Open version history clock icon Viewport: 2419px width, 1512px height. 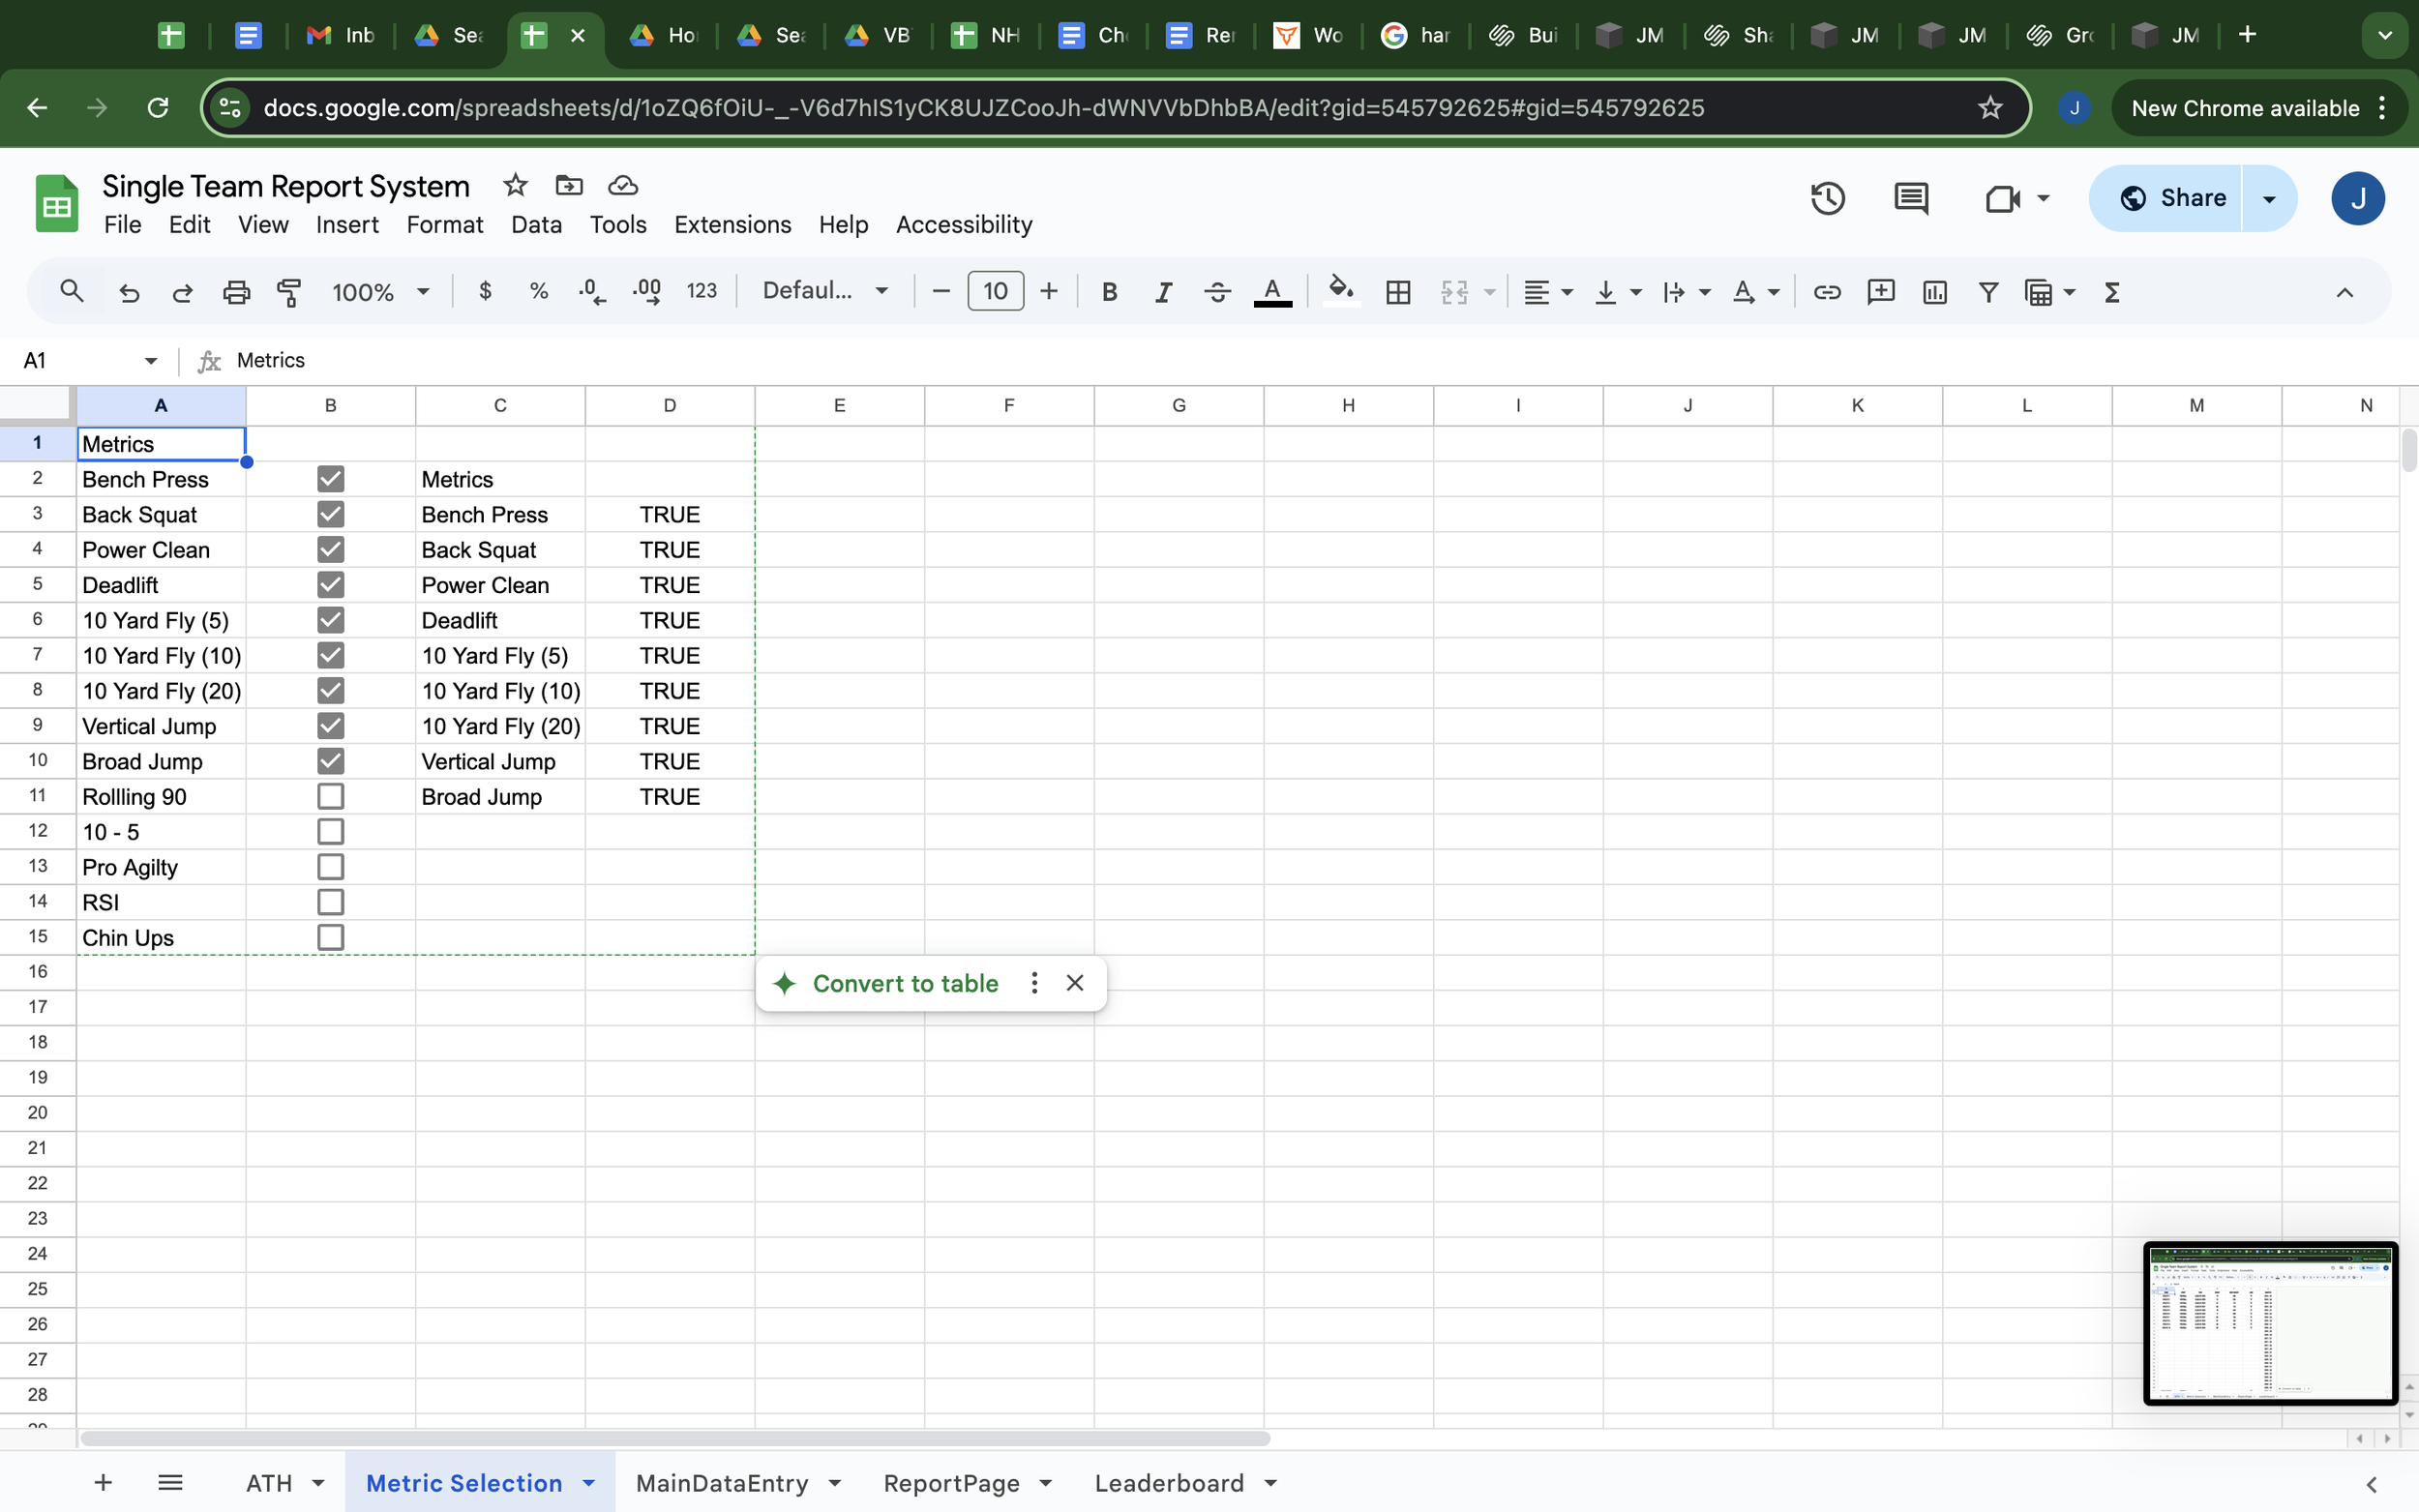pos(1827,198)
